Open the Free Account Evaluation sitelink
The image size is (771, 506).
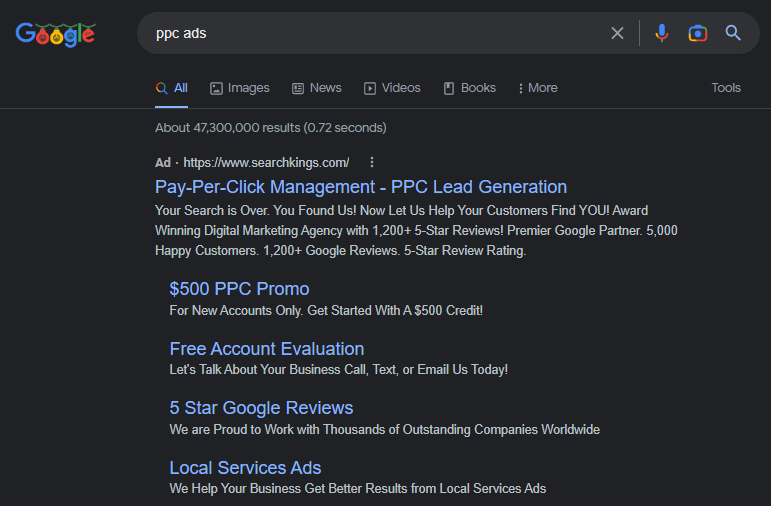267,349
